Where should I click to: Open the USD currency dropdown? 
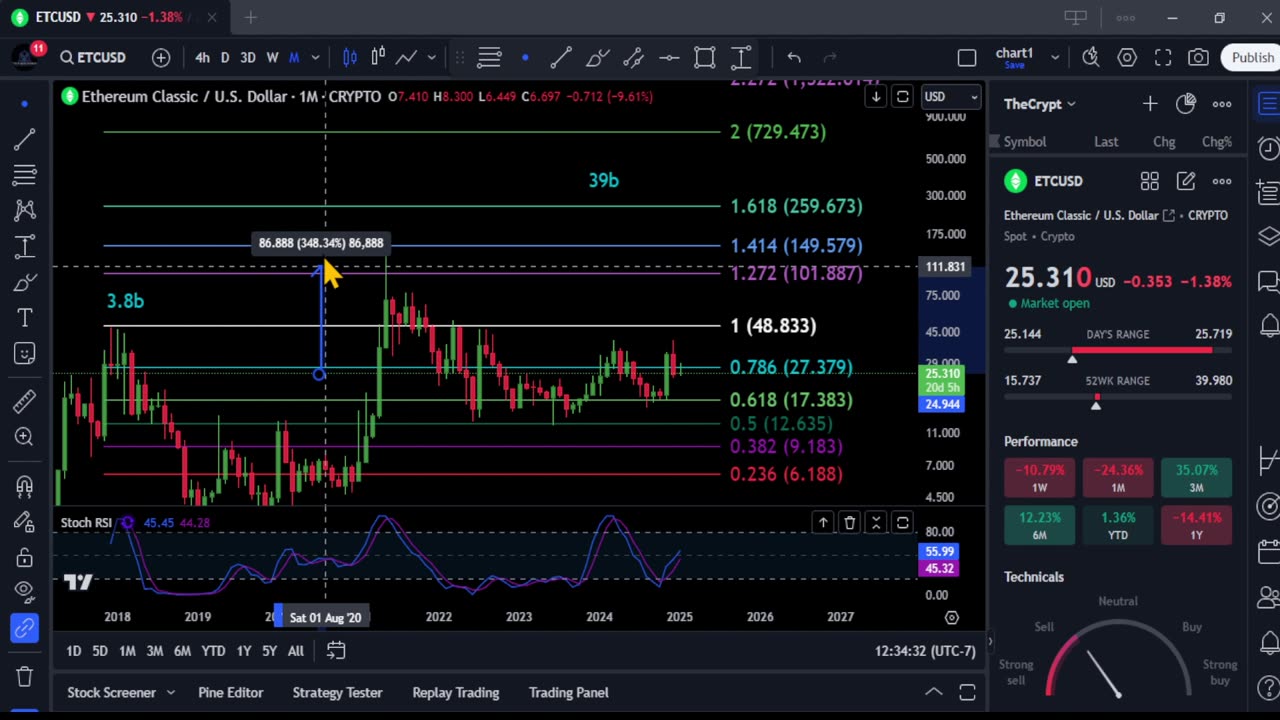[949, 97]
